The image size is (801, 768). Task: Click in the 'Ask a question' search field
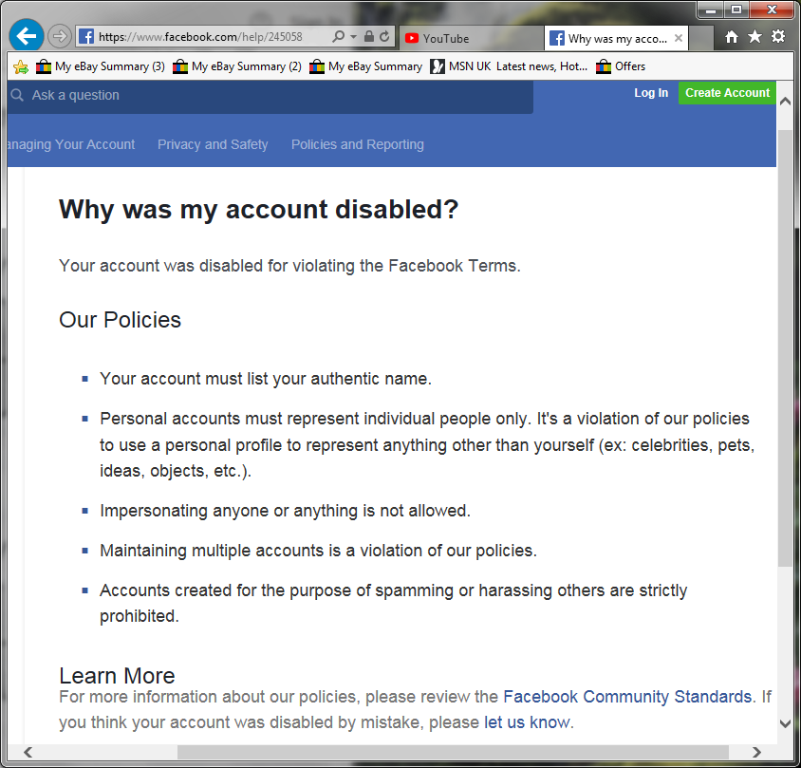[270, 96]
